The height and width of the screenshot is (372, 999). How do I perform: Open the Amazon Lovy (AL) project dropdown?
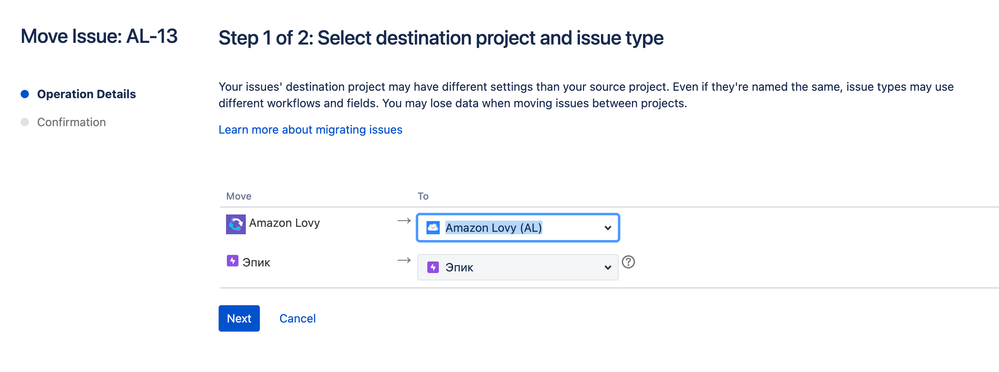(x=517, y=227)
